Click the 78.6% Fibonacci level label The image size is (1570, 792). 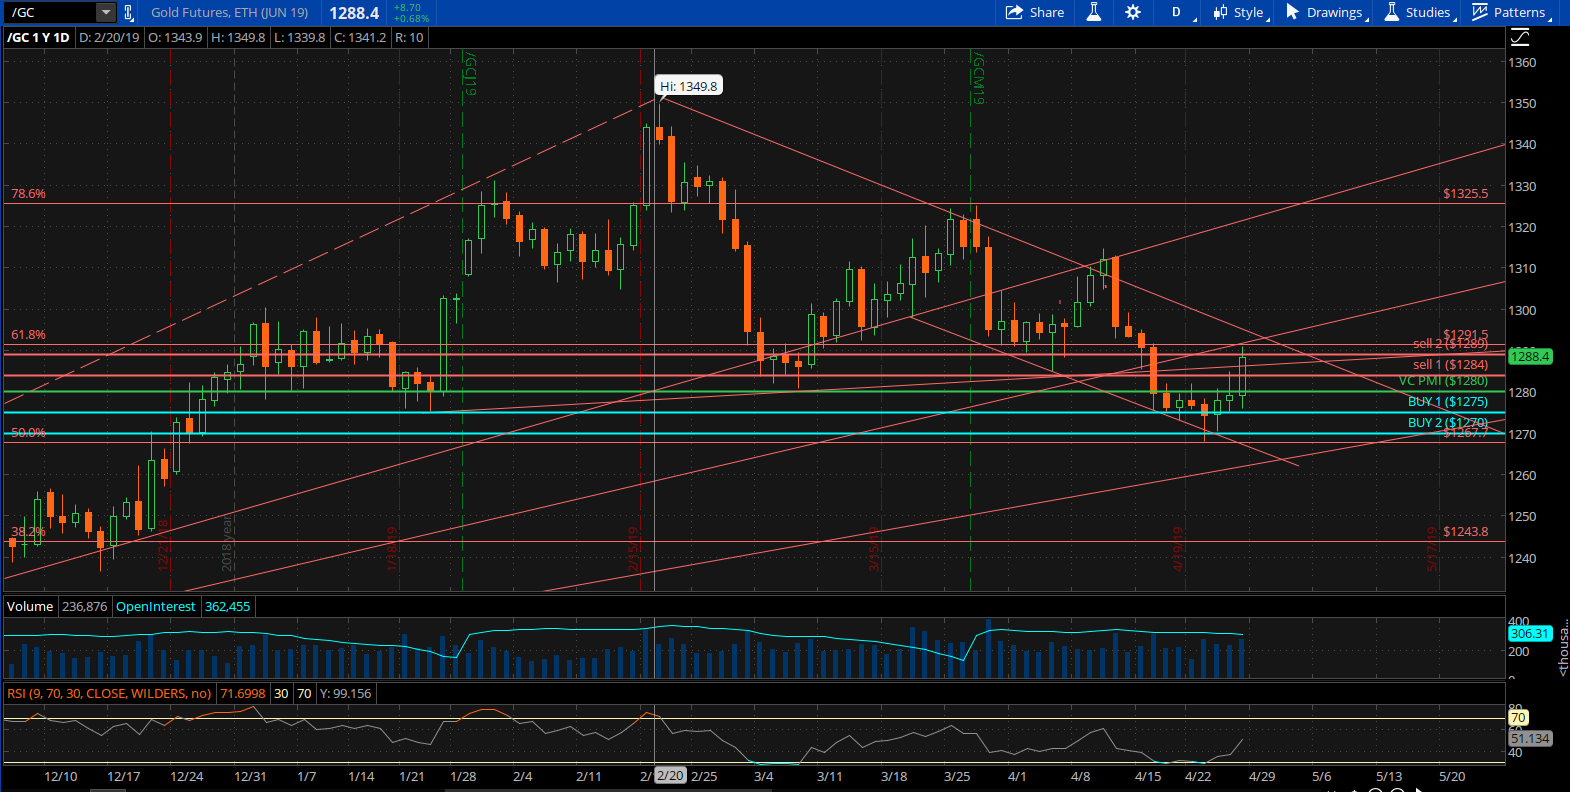pos(28,194)
